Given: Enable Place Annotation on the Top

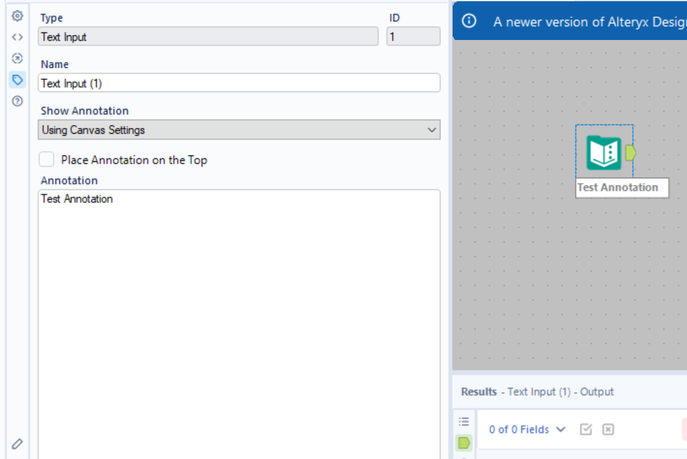Looking at the screenshot, I should [x=46, y=159].
